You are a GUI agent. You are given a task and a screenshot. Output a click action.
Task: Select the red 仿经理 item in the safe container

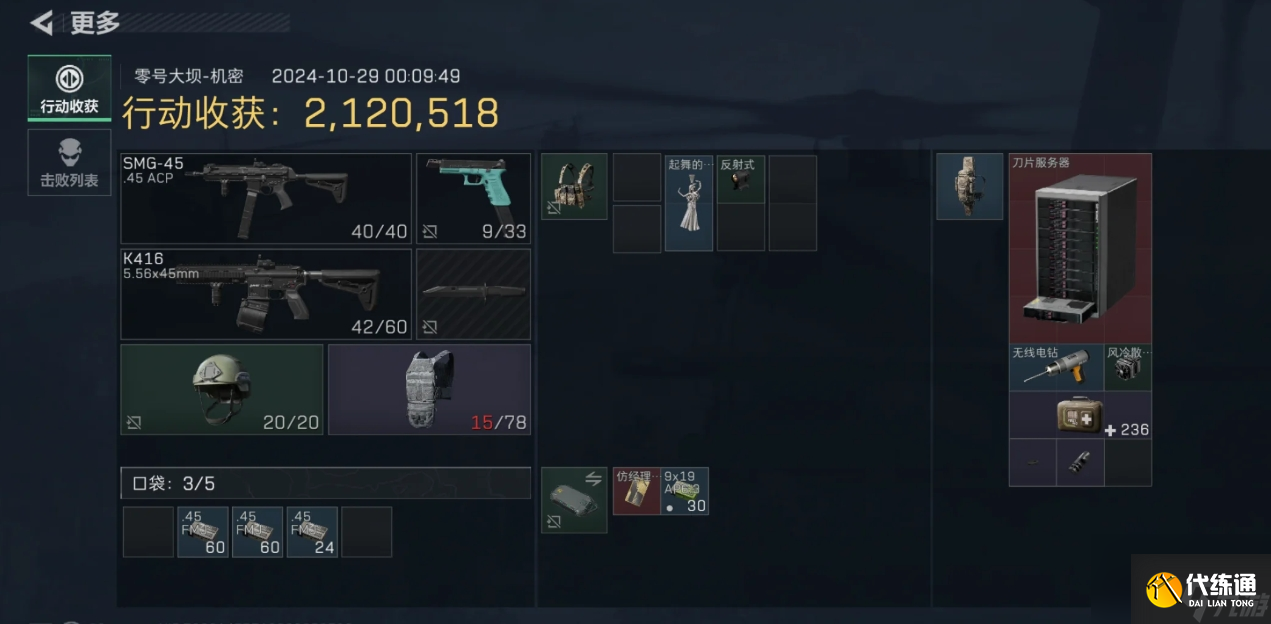[637, 491]
